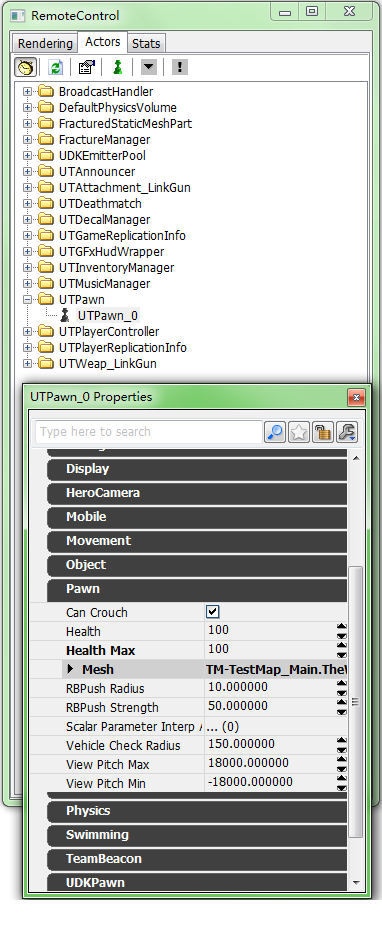
Task: Expand the BroadcastHandler tree node
Action: click(x=27, y=92)
